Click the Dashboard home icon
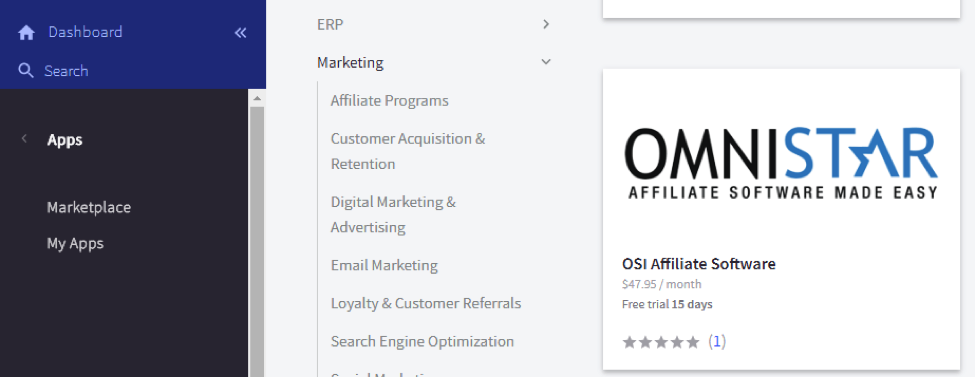 coord(26,33)
